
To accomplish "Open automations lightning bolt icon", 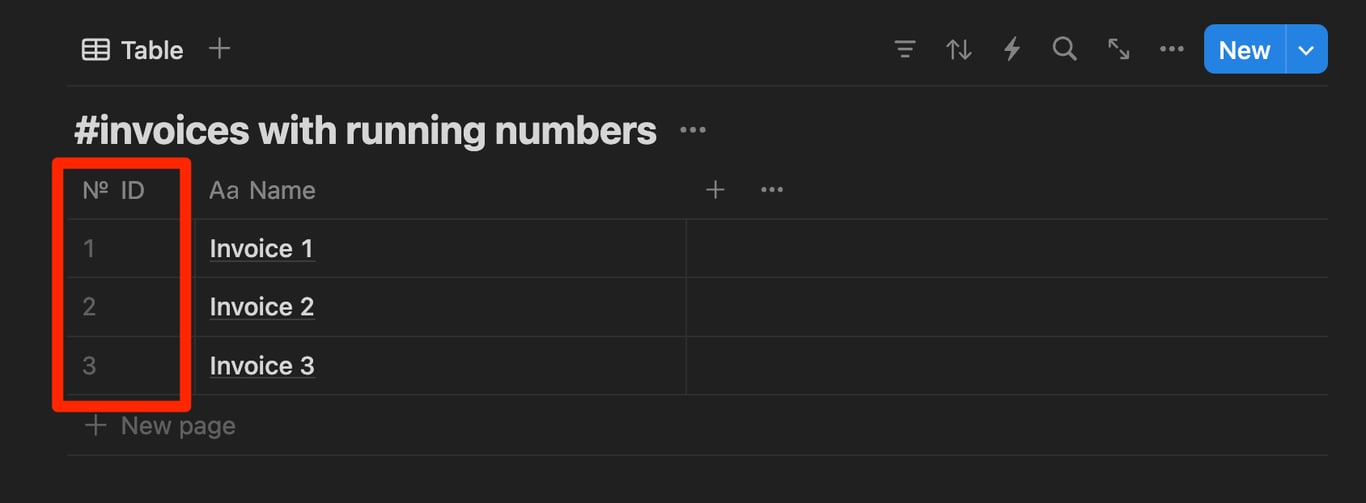I will click(x=1012, y=49).
